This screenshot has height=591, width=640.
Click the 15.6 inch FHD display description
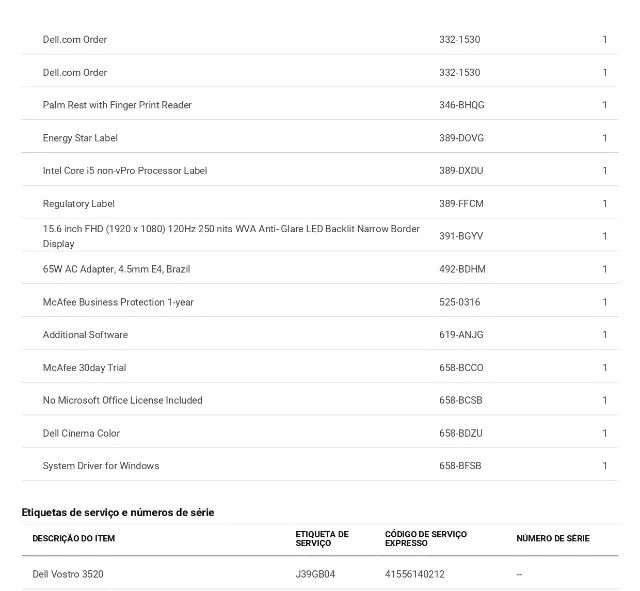(x=231, y=236)
